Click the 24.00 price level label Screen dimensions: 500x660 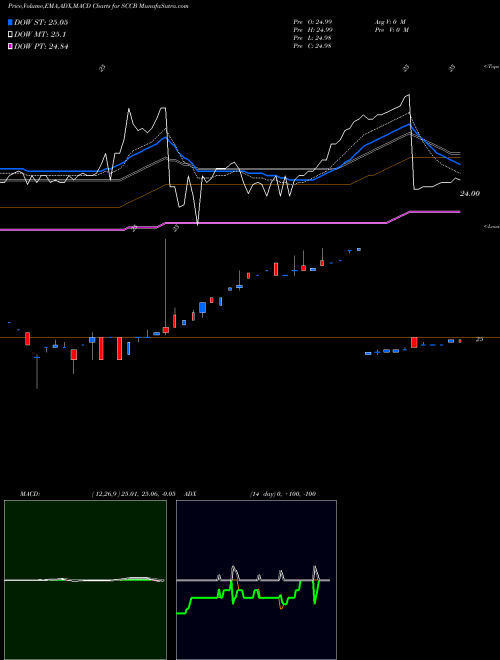[470, 194]
